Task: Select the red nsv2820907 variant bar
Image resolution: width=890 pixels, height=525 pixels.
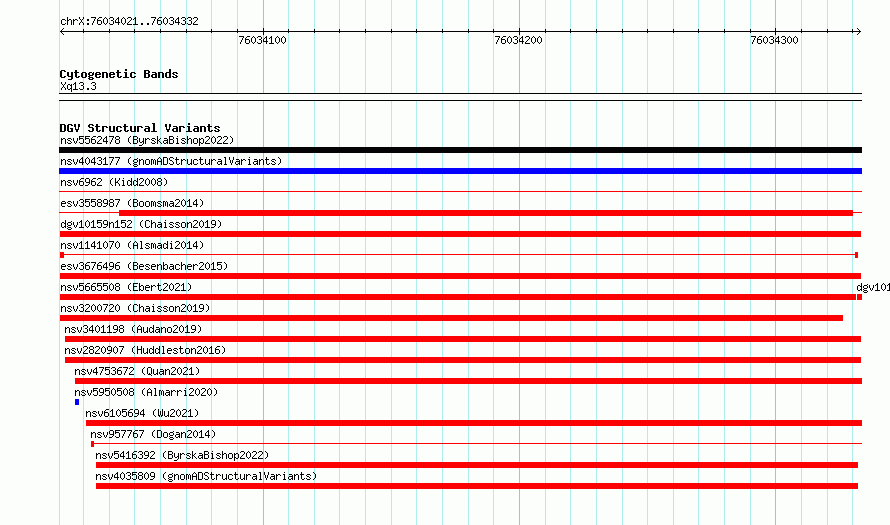Action: coord(463,360)
